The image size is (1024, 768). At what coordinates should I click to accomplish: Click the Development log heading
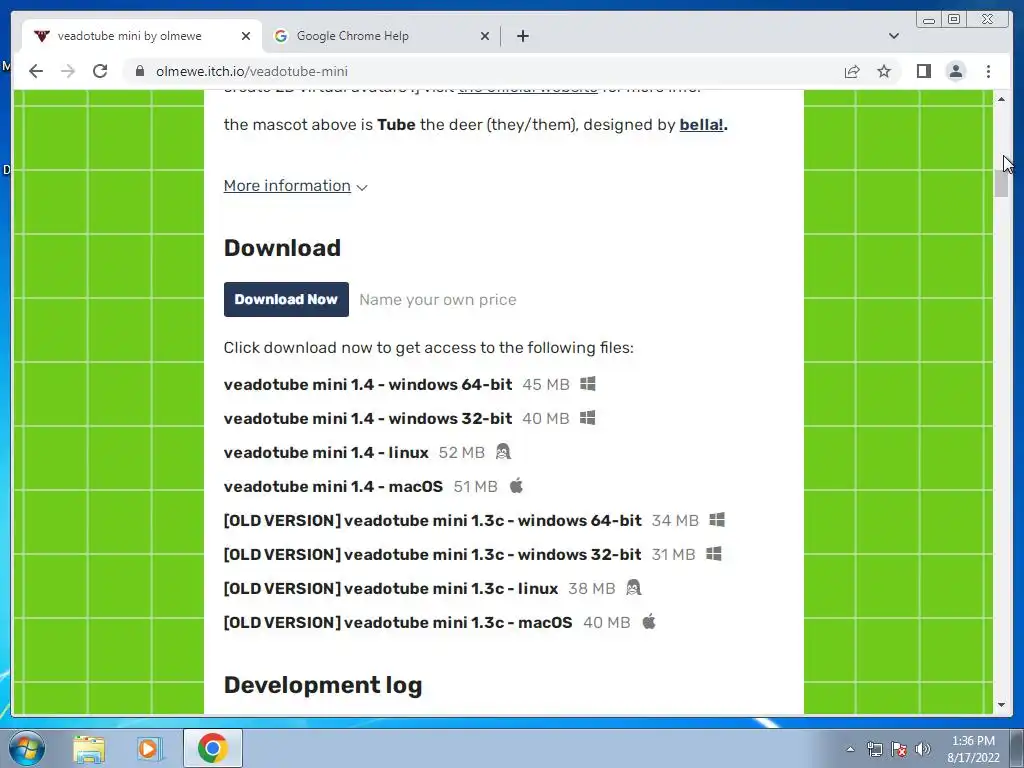(x=323, y=685)
